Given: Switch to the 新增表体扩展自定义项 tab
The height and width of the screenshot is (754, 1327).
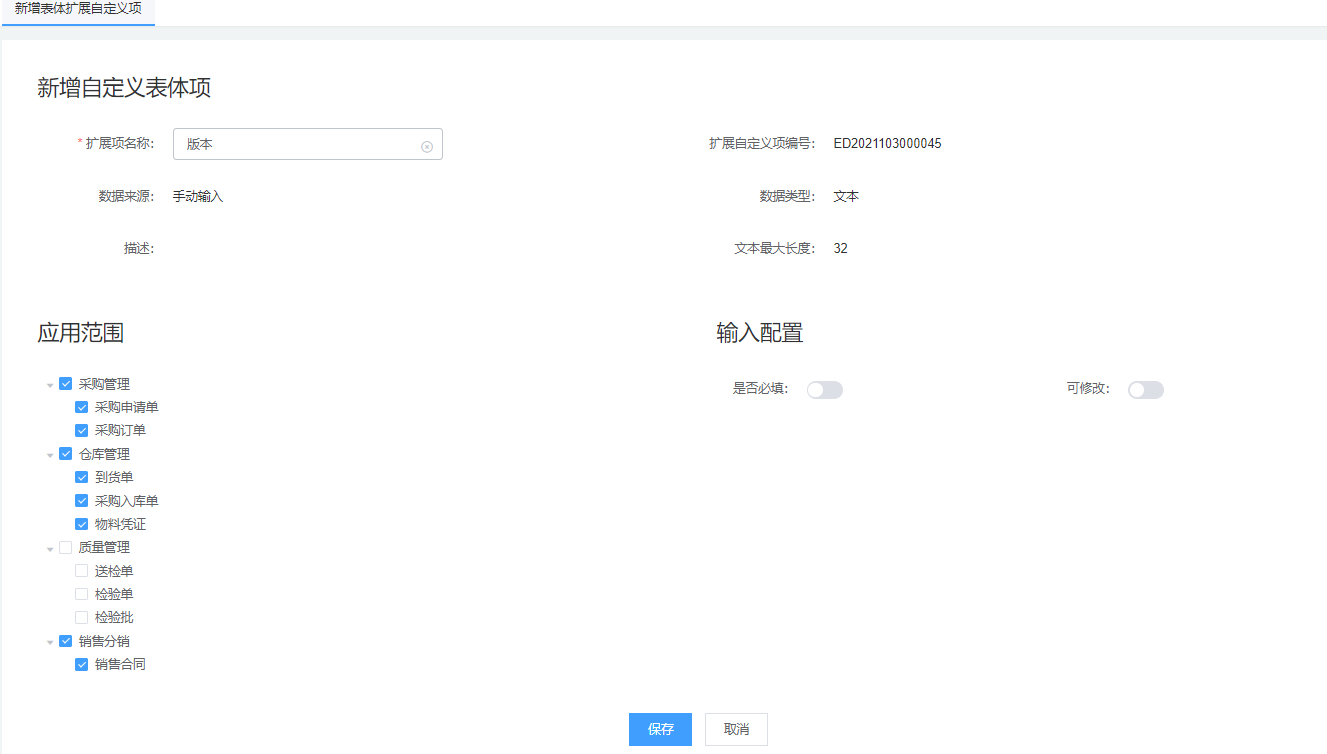Looking at the screenshot, I should point(78,9).
